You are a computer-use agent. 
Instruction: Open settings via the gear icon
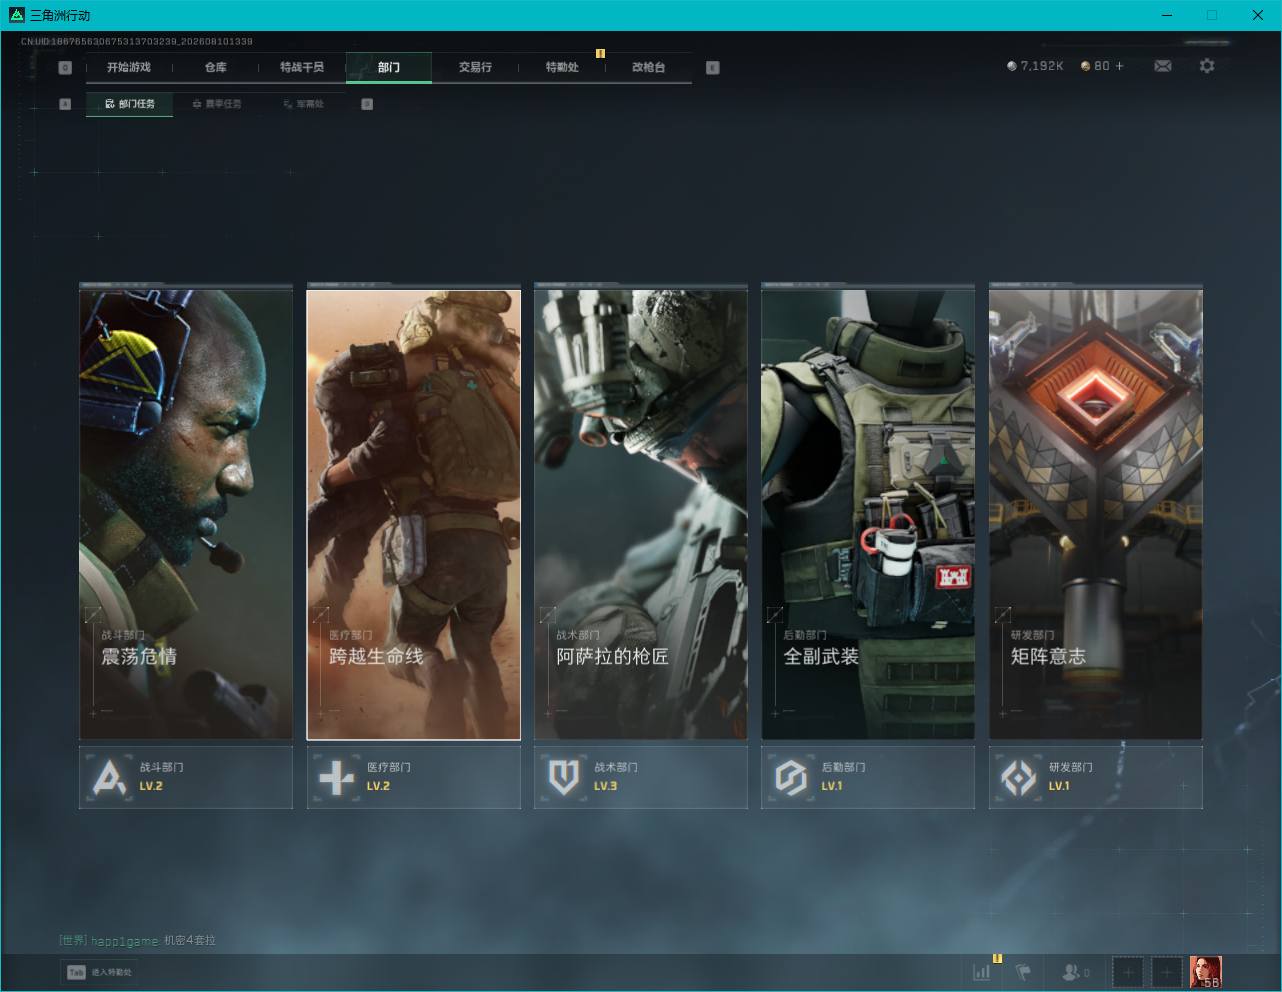pyautogui.click(x=1207, y=66)
